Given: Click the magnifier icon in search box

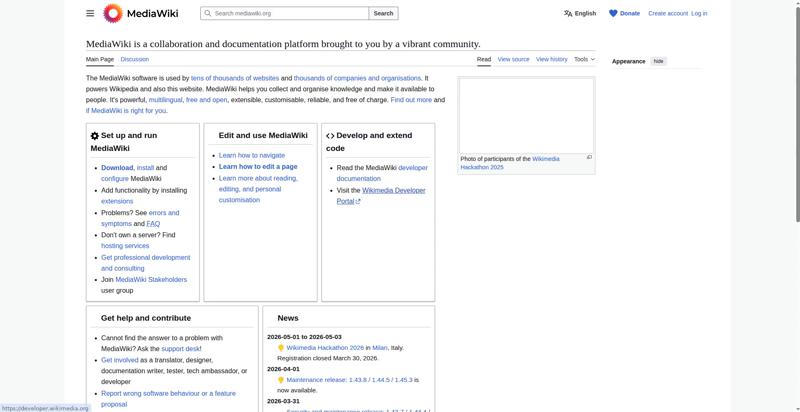Looking at the screenshot, I should tap(207, 13).
